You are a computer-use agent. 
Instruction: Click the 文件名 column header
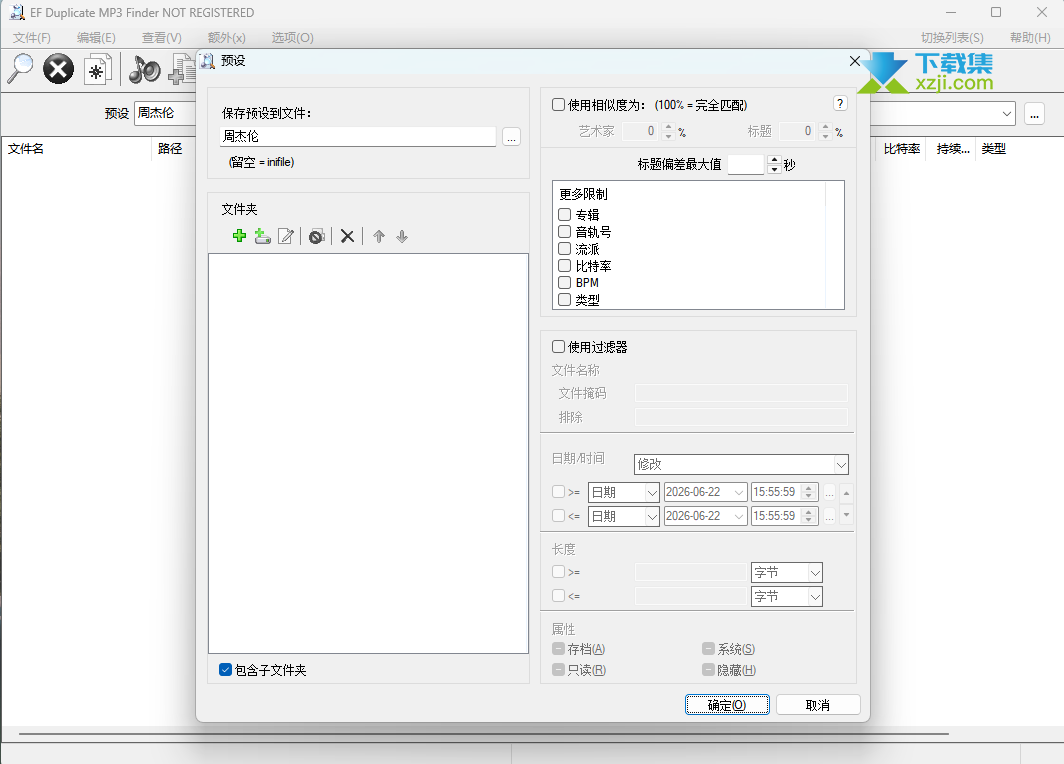(x=76, y=149)
